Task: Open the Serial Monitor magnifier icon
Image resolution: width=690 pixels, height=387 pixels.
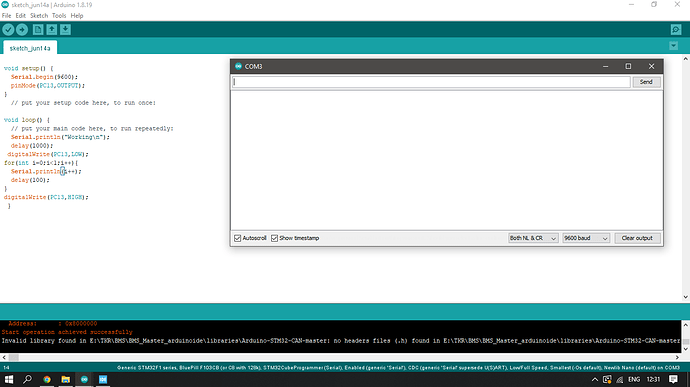Action: (x=676, y=29)
